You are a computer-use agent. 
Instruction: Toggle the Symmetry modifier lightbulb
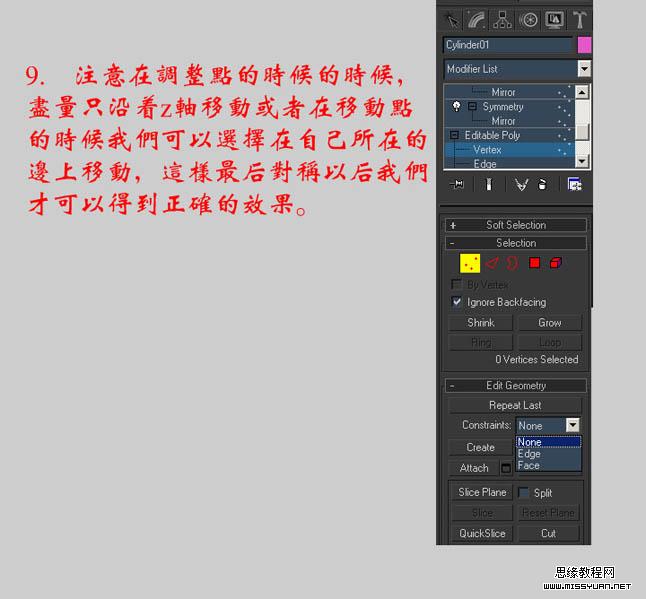pos(456,106)
